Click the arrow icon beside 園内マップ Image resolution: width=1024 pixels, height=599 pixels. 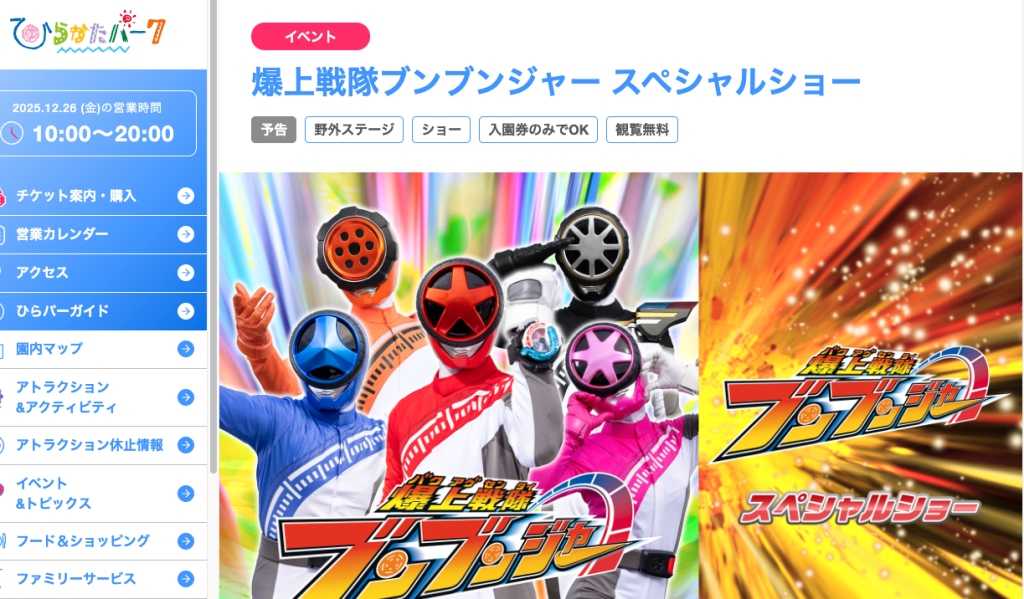point(185,349)
